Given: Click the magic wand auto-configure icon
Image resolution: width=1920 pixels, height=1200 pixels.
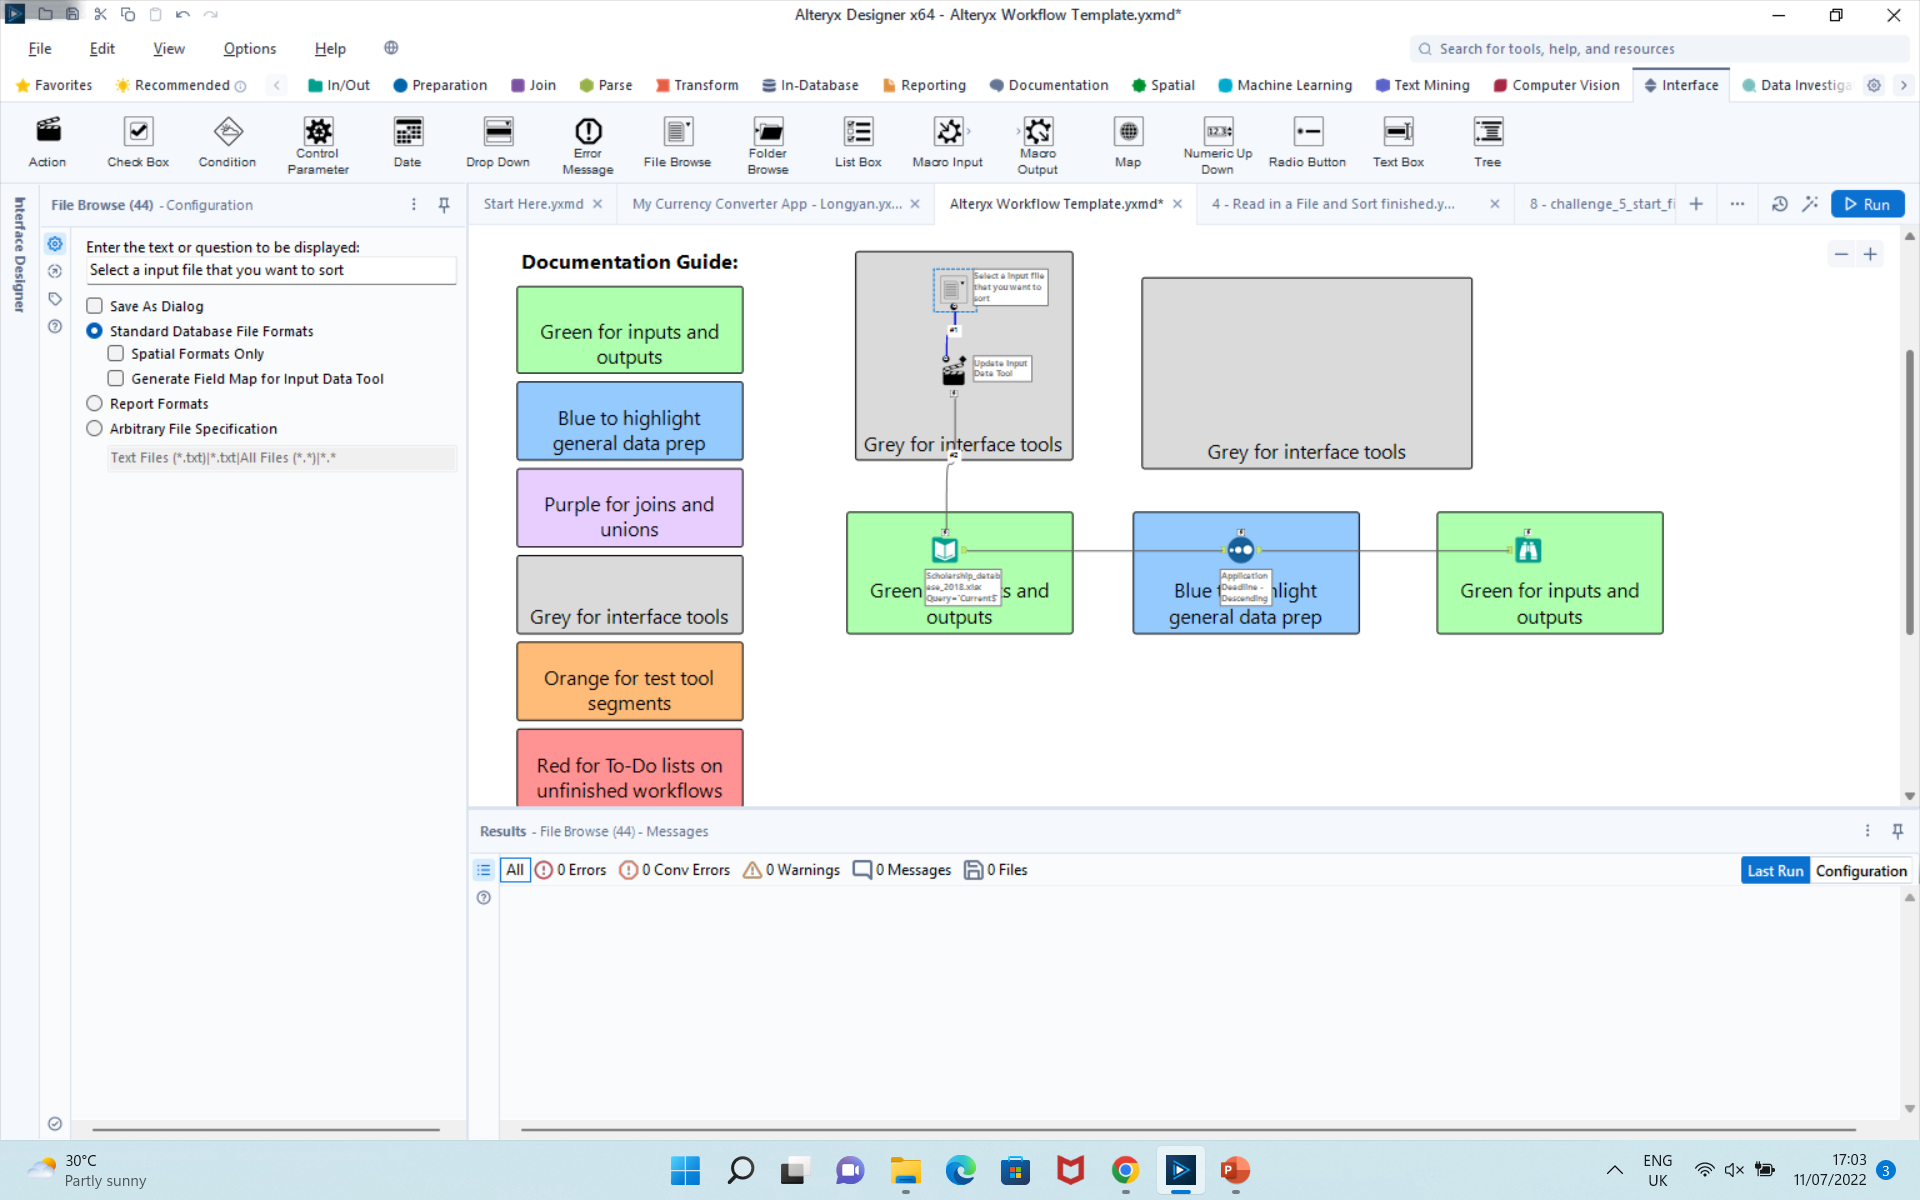Looking at the screenshot, I should (x=1810, y=204).
